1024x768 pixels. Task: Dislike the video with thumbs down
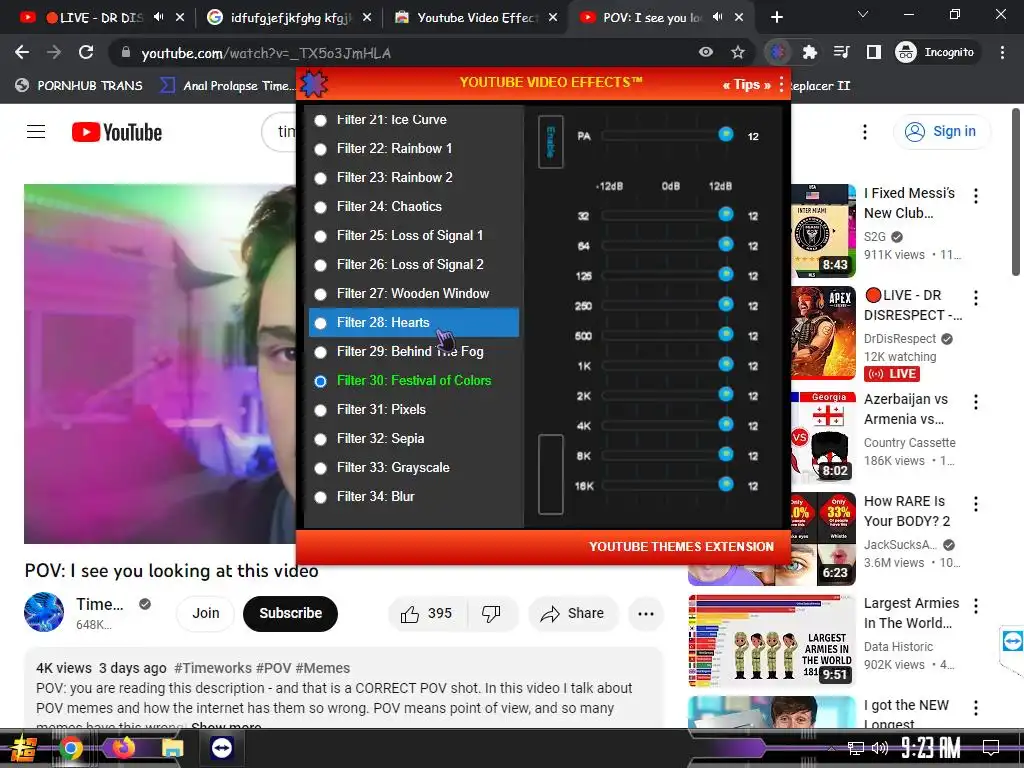(x=492, y=613)
